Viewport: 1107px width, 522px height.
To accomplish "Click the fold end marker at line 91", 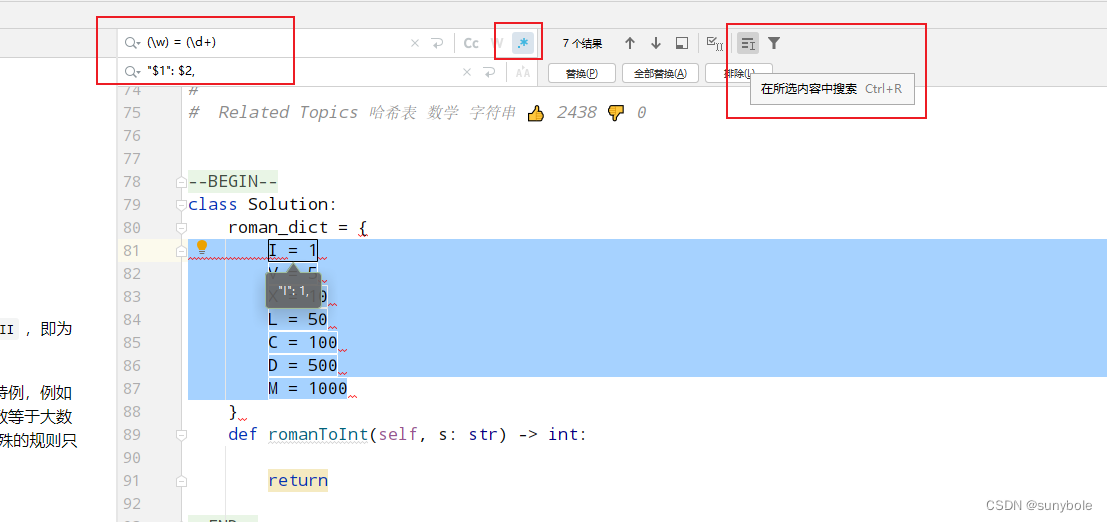I will tap(181, 480).
